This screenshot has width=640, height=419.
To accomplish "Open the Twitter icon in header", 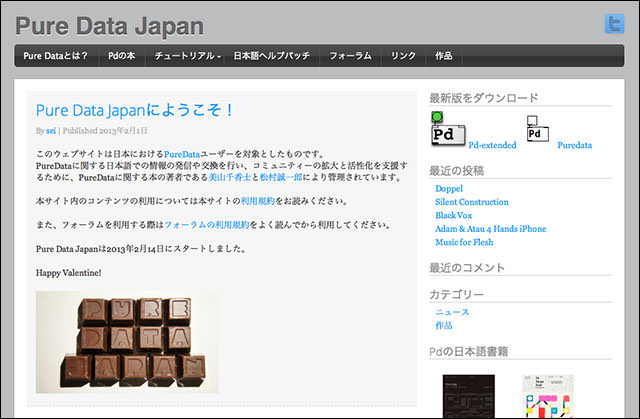I will coord(614,24).
